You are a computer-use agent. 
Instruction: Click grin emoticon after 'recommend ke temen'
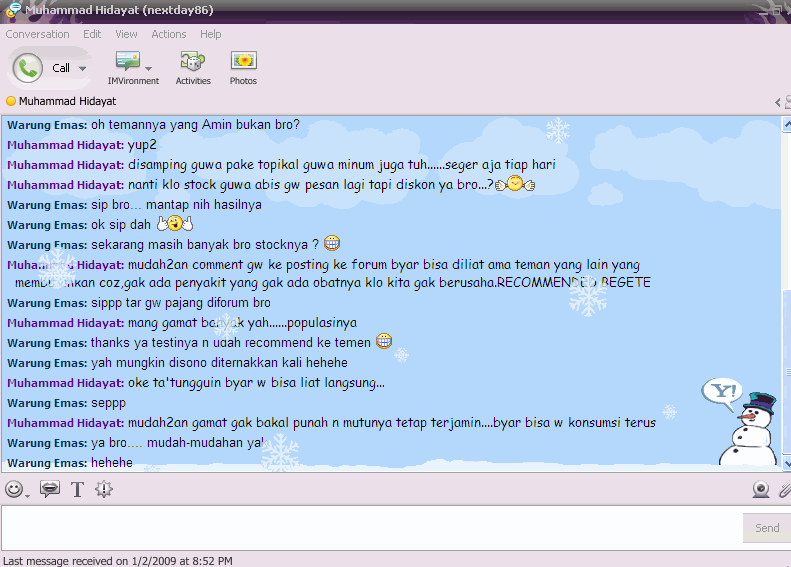point(384,342)
